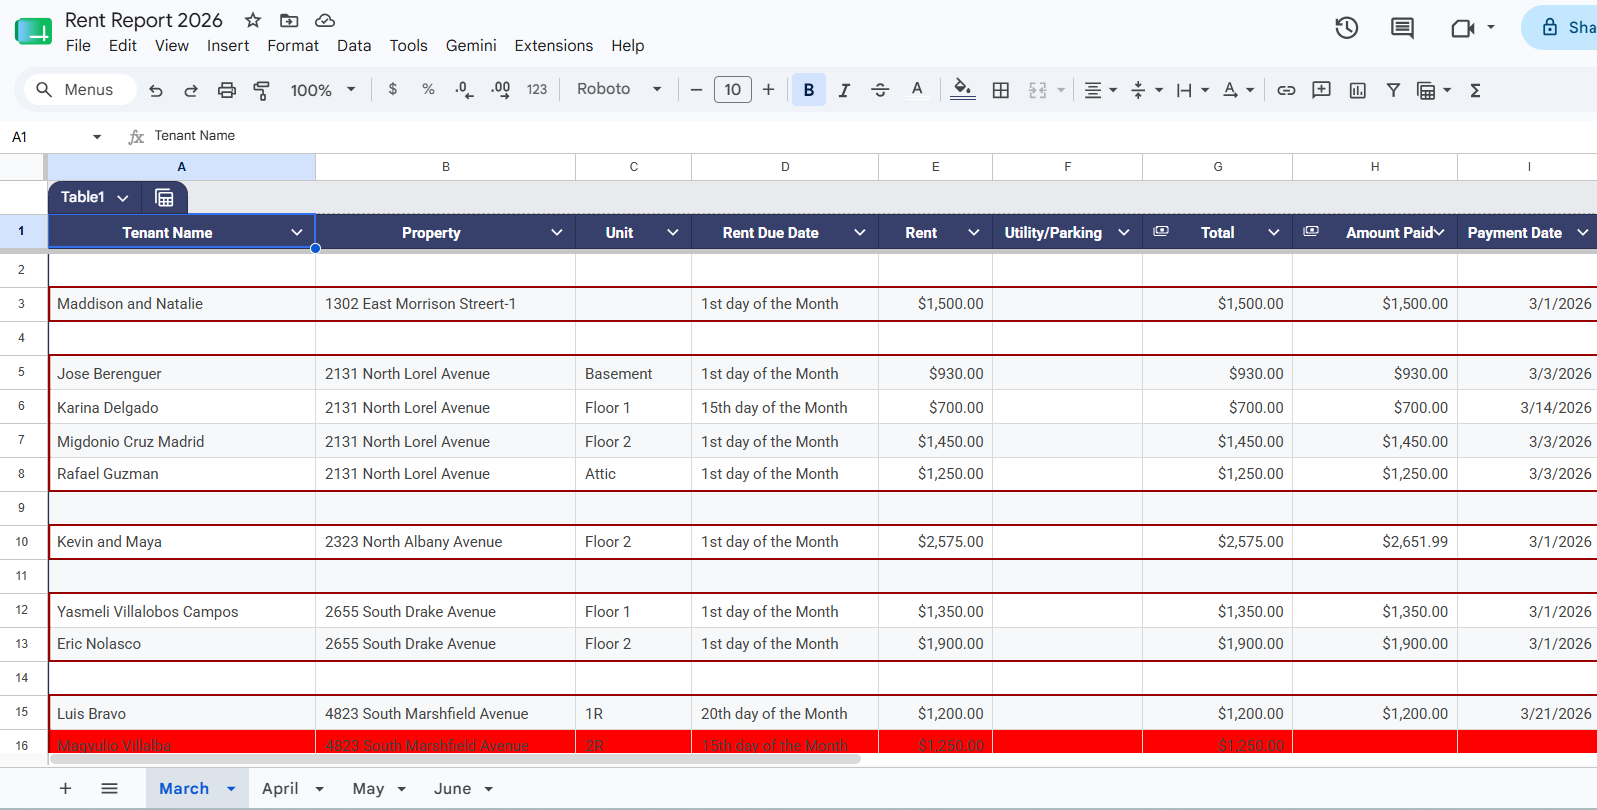Add a comment from toolbar
The width and height of the screenshot is (1597, 810).
(1321, 90)
